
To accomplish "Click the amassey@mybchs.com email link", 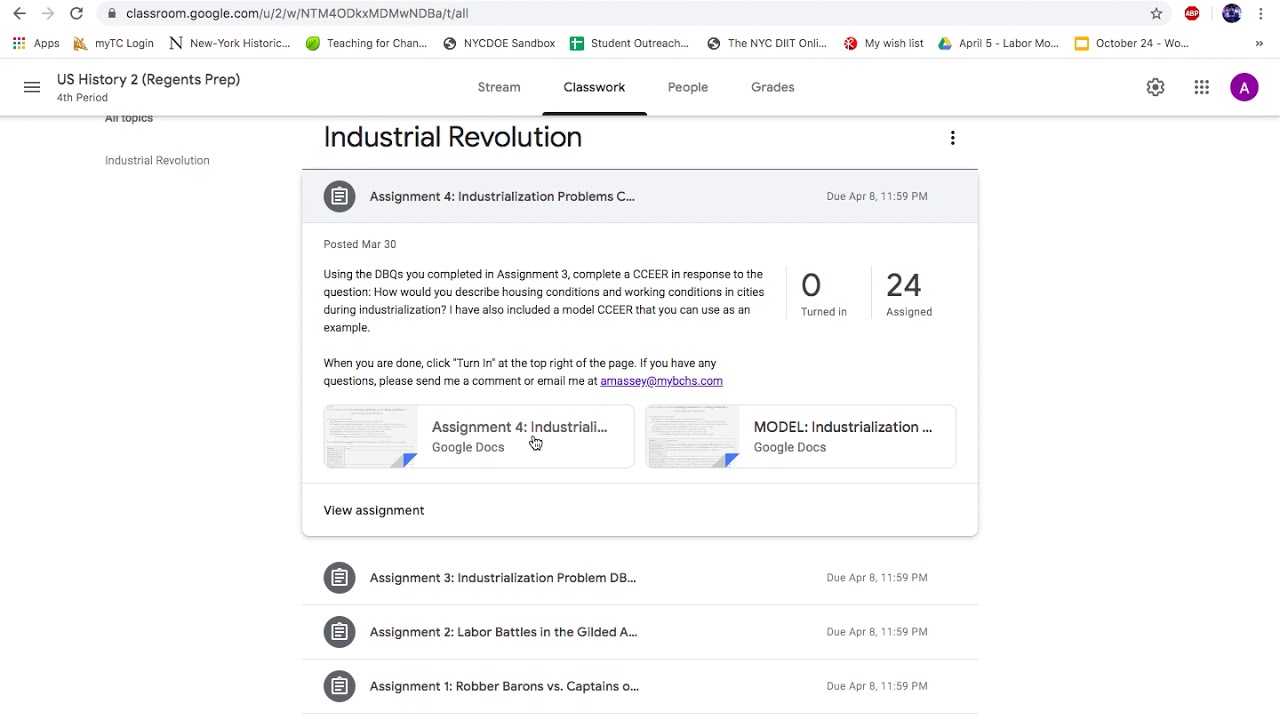I will (x=661, y=381).
